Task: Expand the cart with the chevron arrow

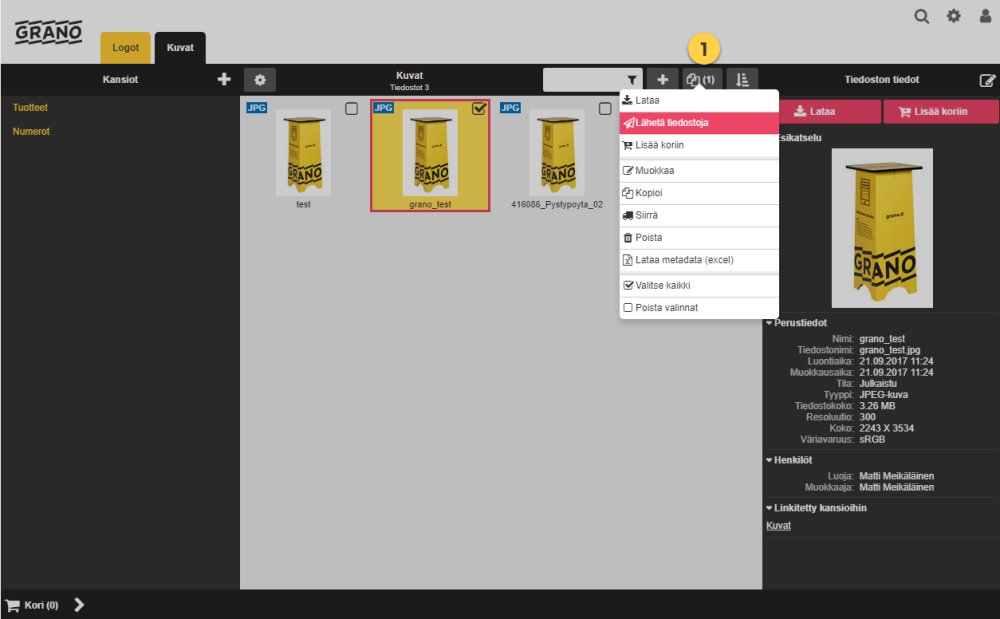Action: (78, 604)
